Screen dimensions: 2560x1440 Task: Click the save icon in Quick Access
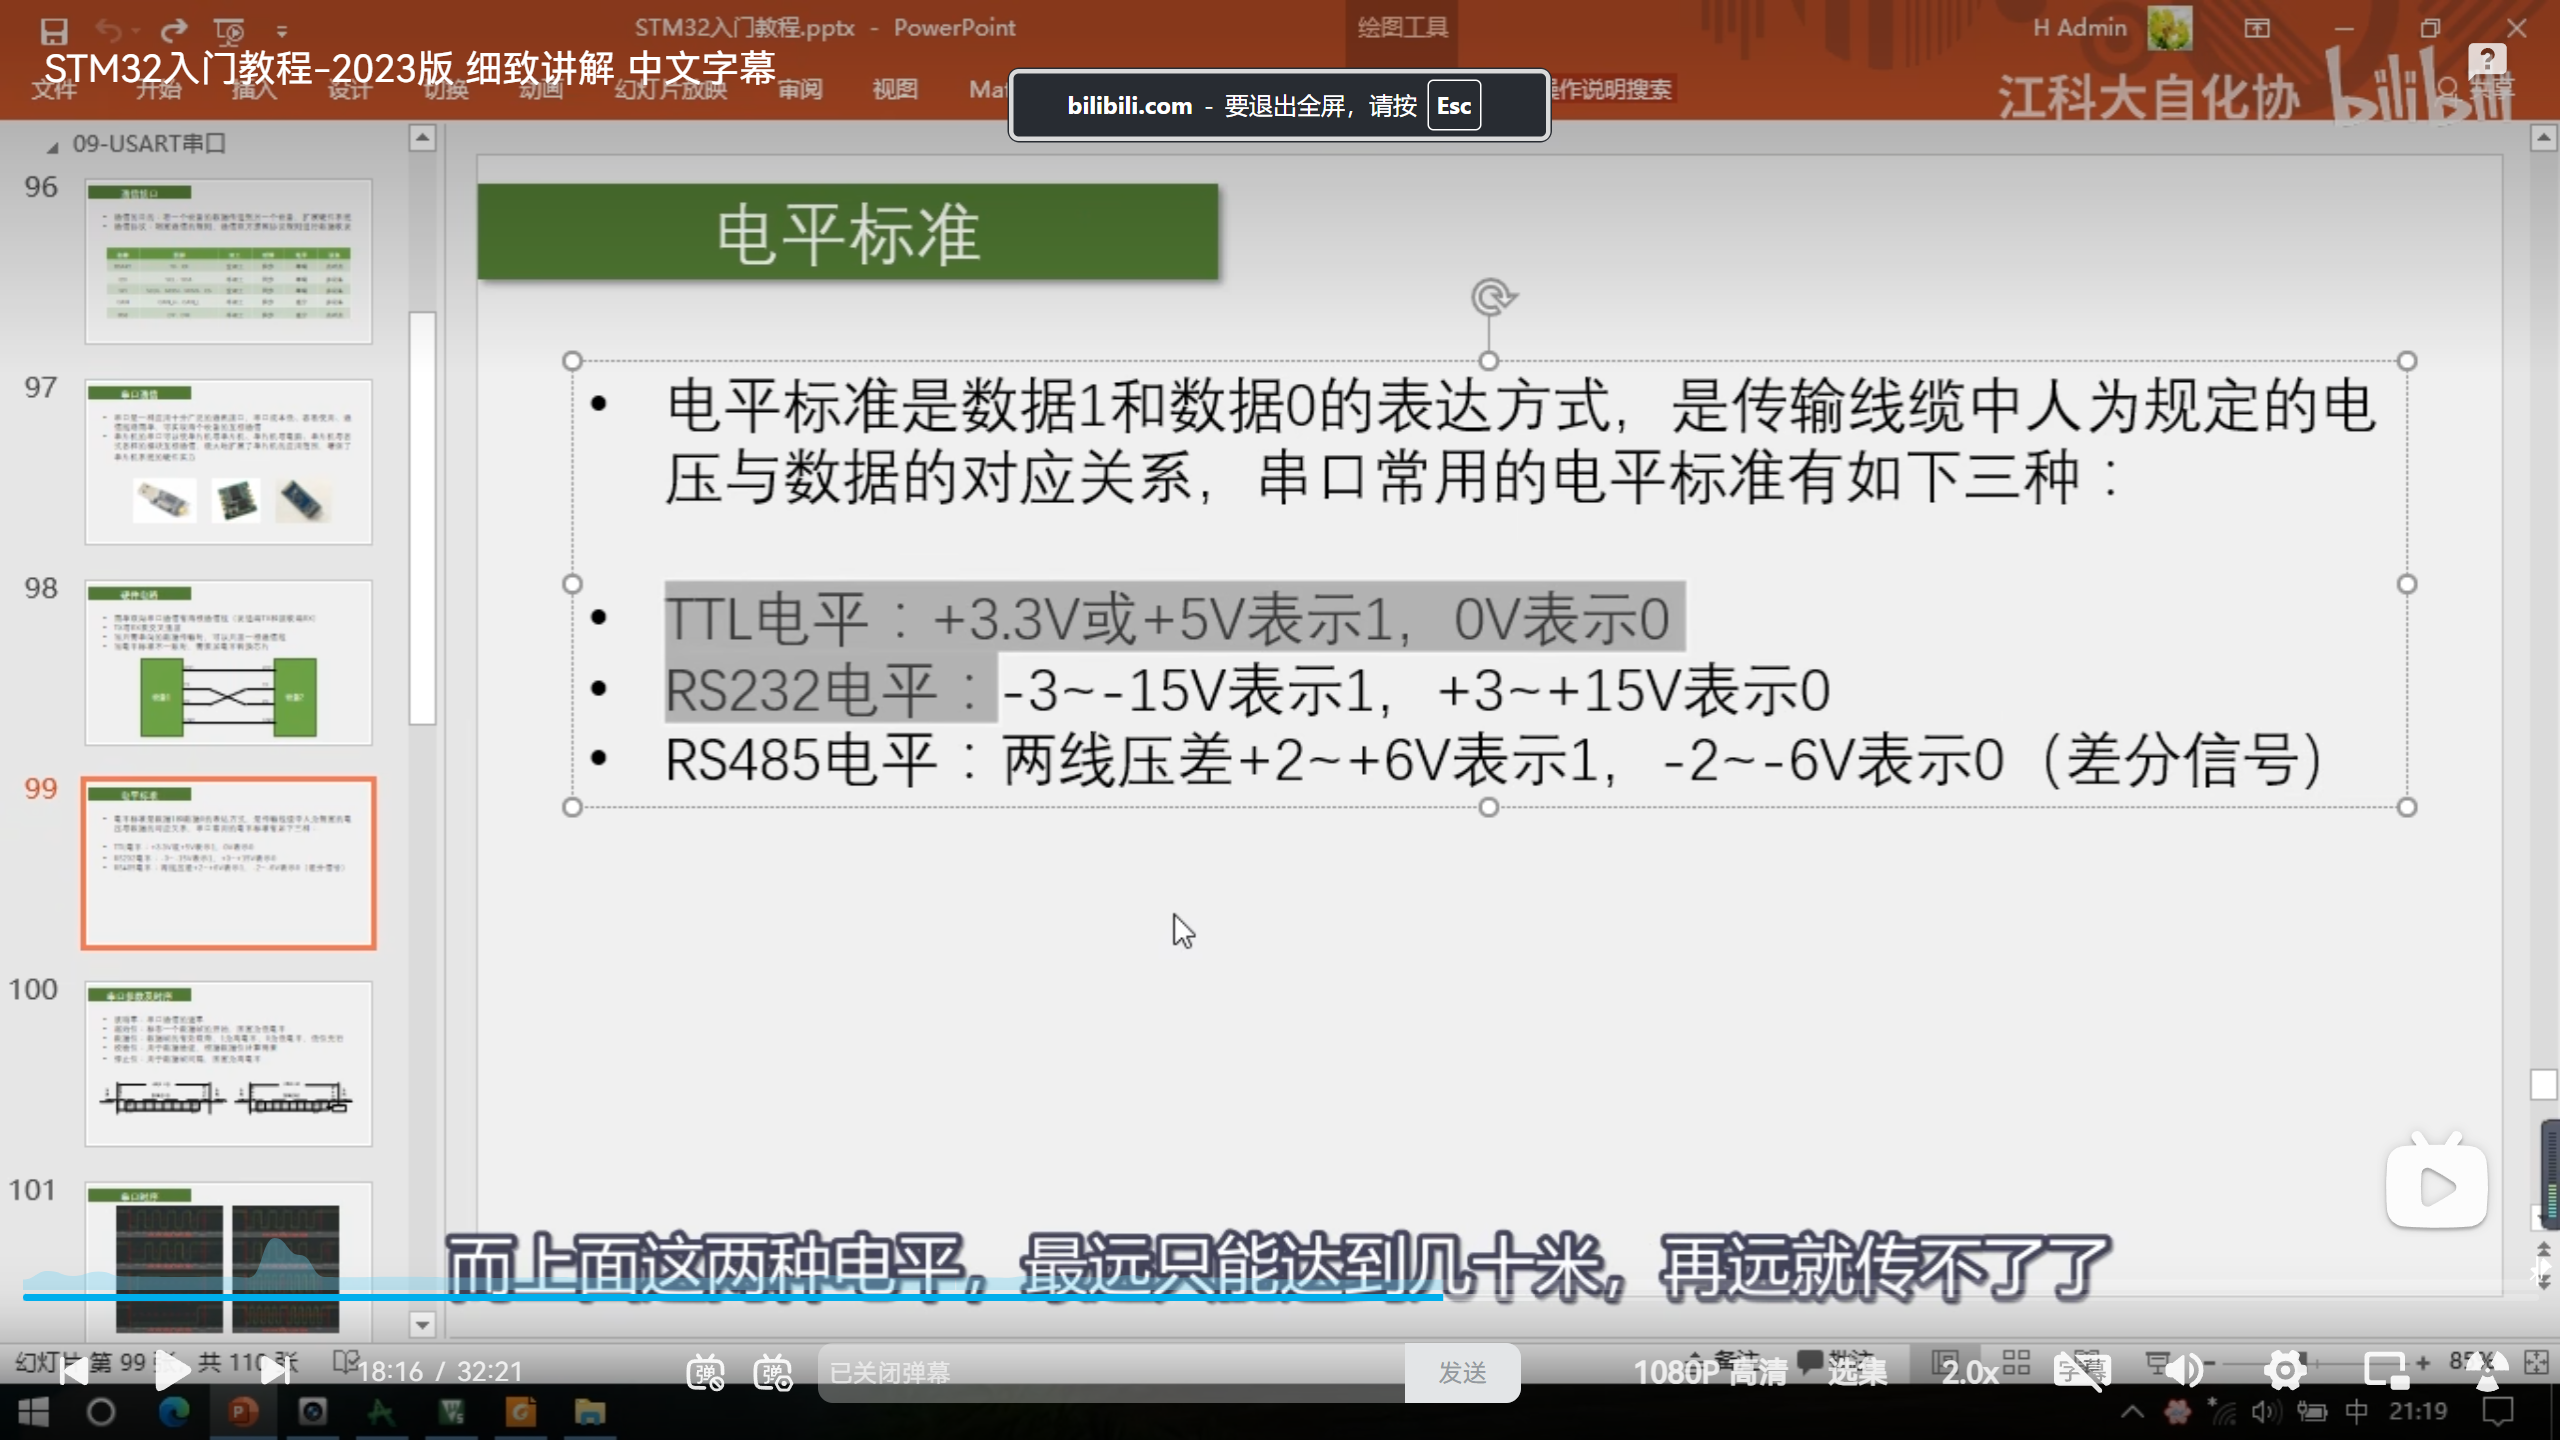[x=53, y=30]
